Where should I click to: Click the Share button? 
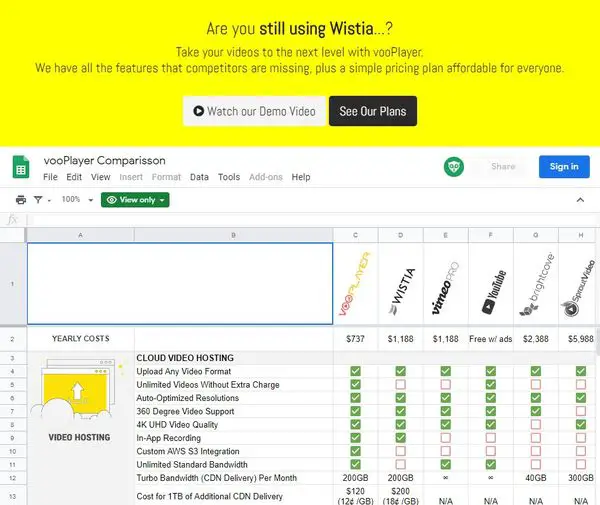pyautogui.click(x=503, y=166)
